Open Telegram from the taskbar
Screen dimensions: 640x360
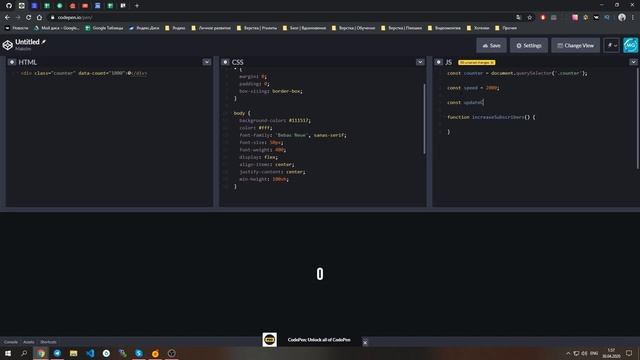57,353
